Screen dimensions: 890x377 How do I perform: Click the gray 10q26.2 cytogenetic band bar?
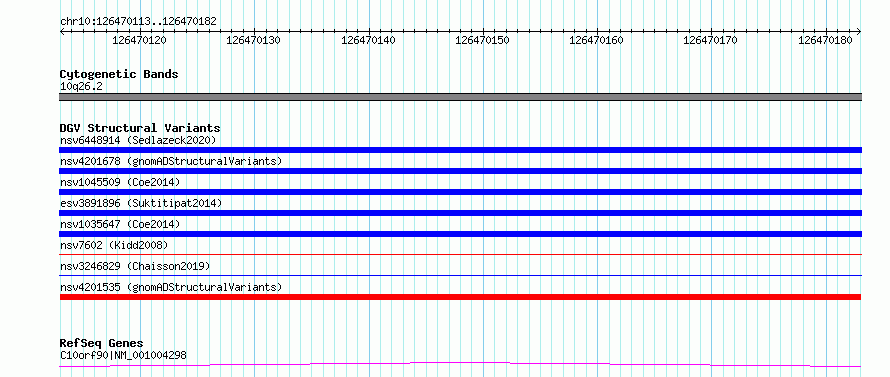pos(460,97)
